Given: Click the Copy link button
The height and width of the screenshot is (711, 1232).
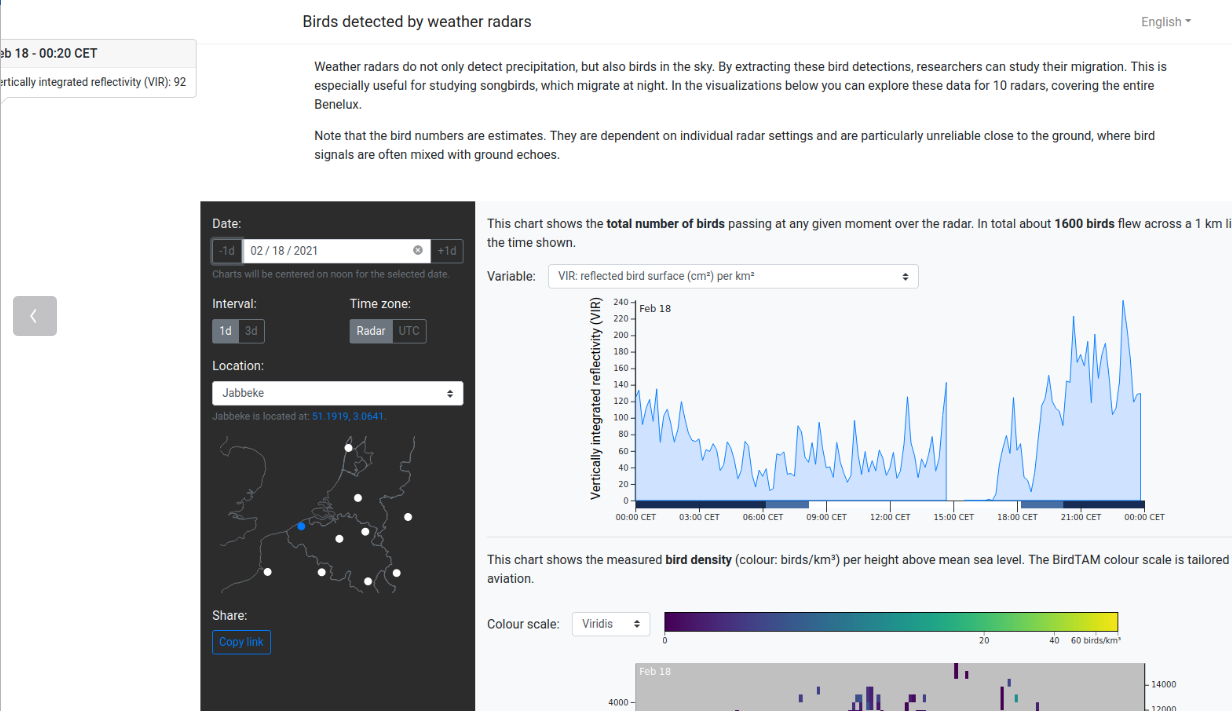Looking at the screenshot, I should (241, 642).
